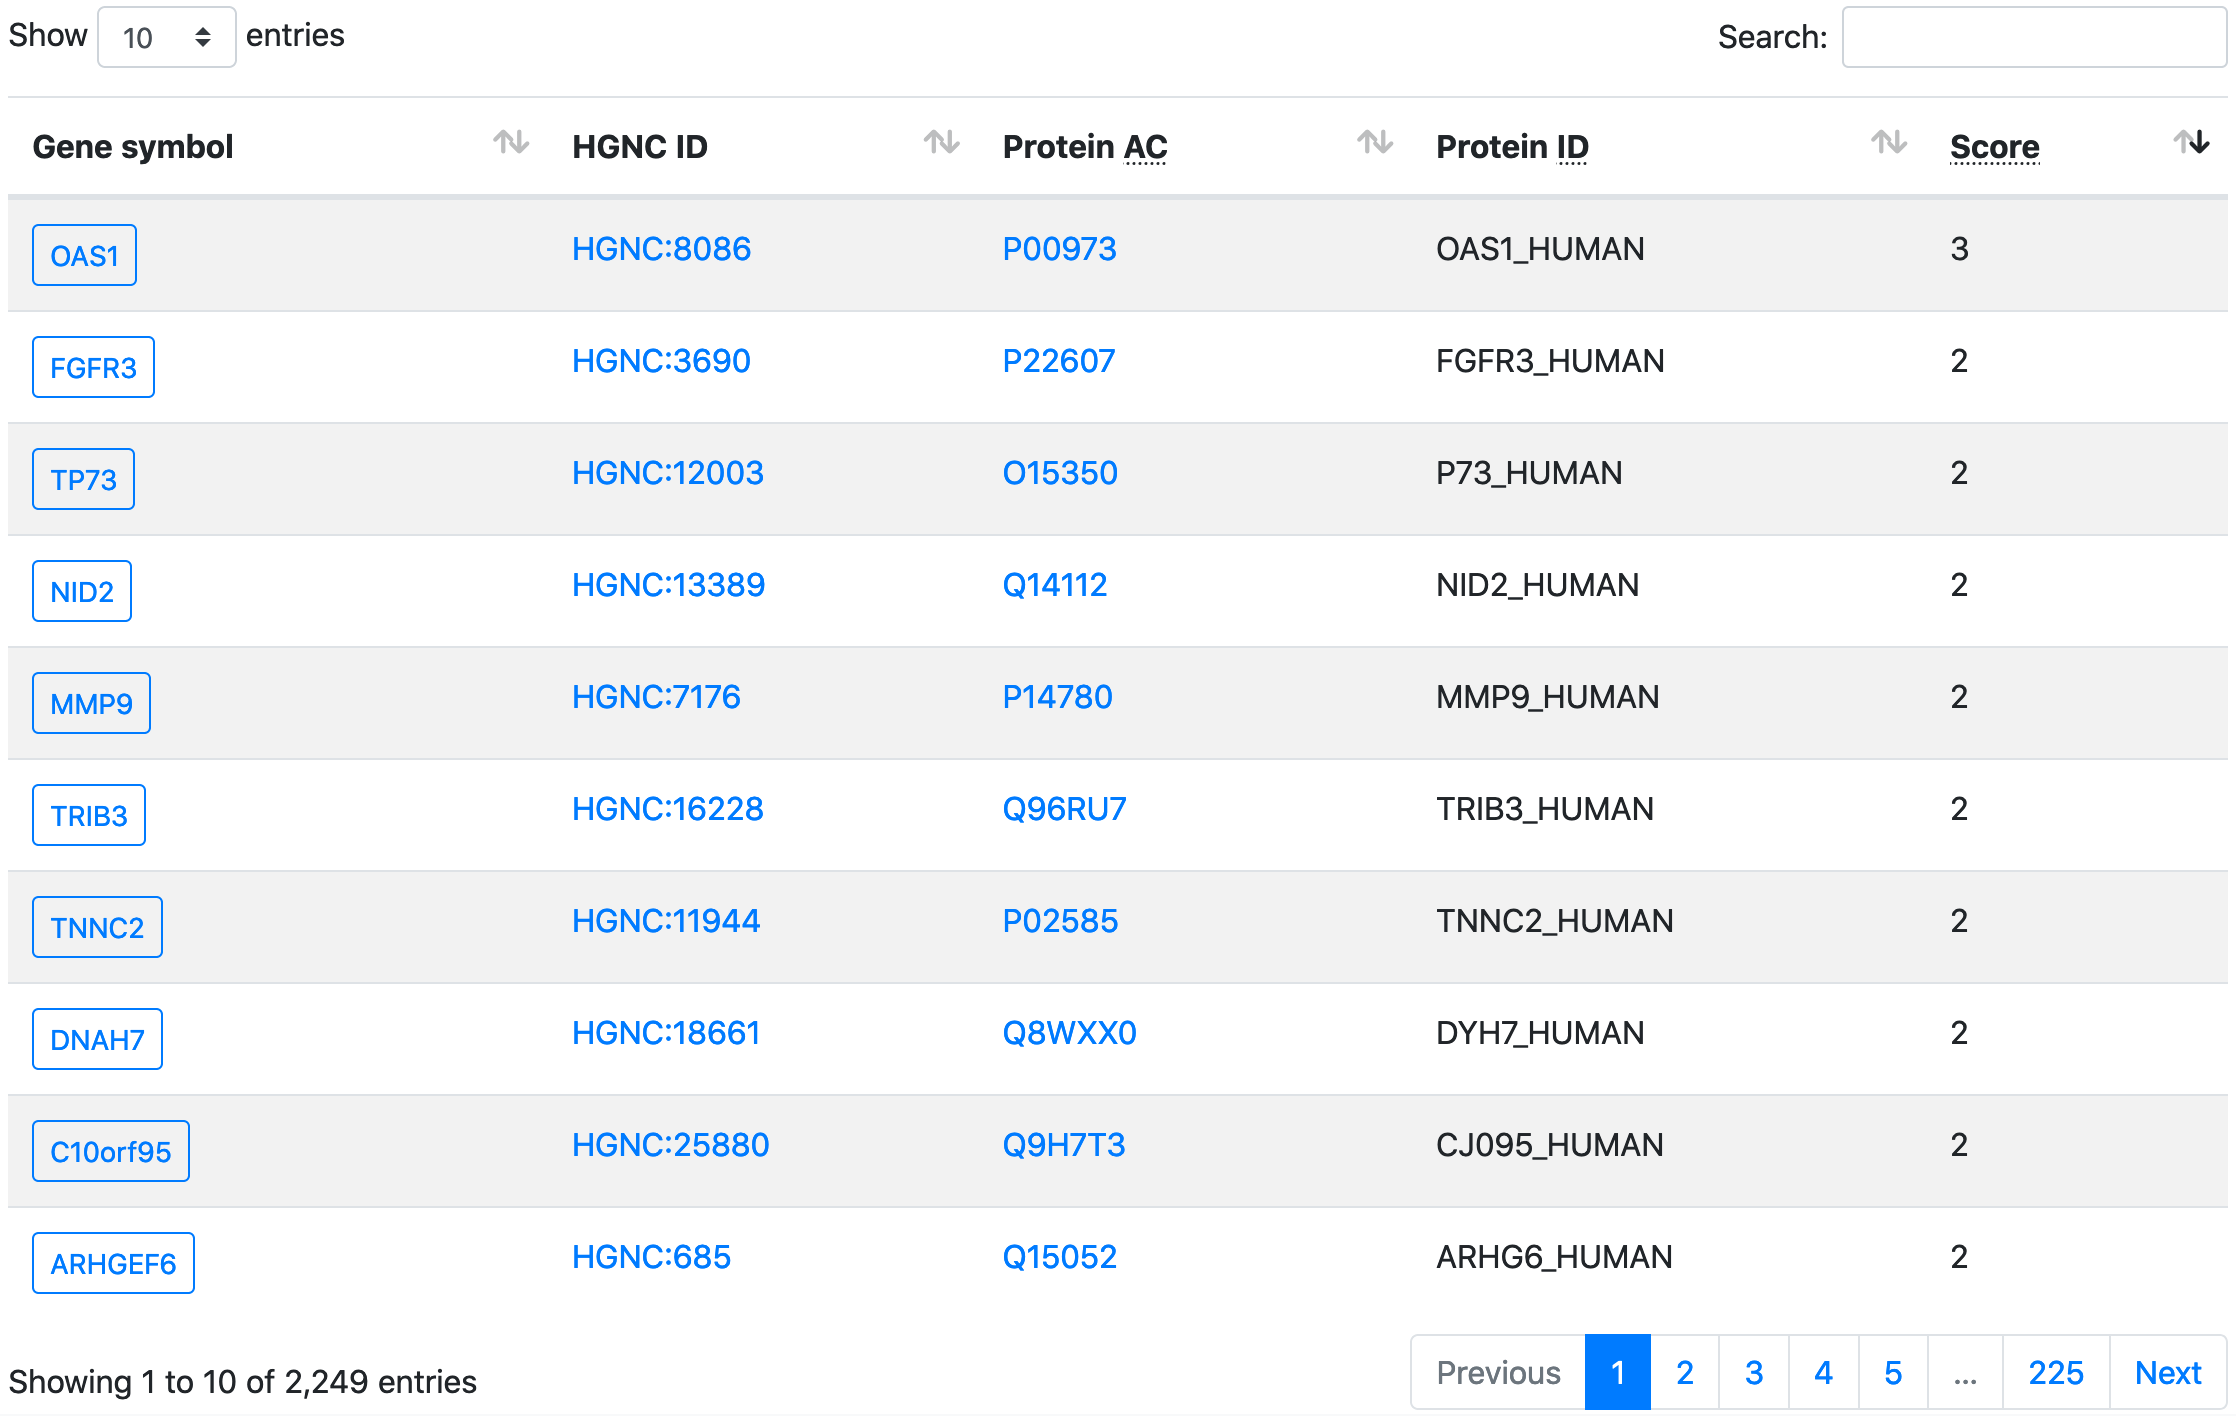Click the Next pagination button
Screen dimensions: 2236x1416
click(2168, 1373)
